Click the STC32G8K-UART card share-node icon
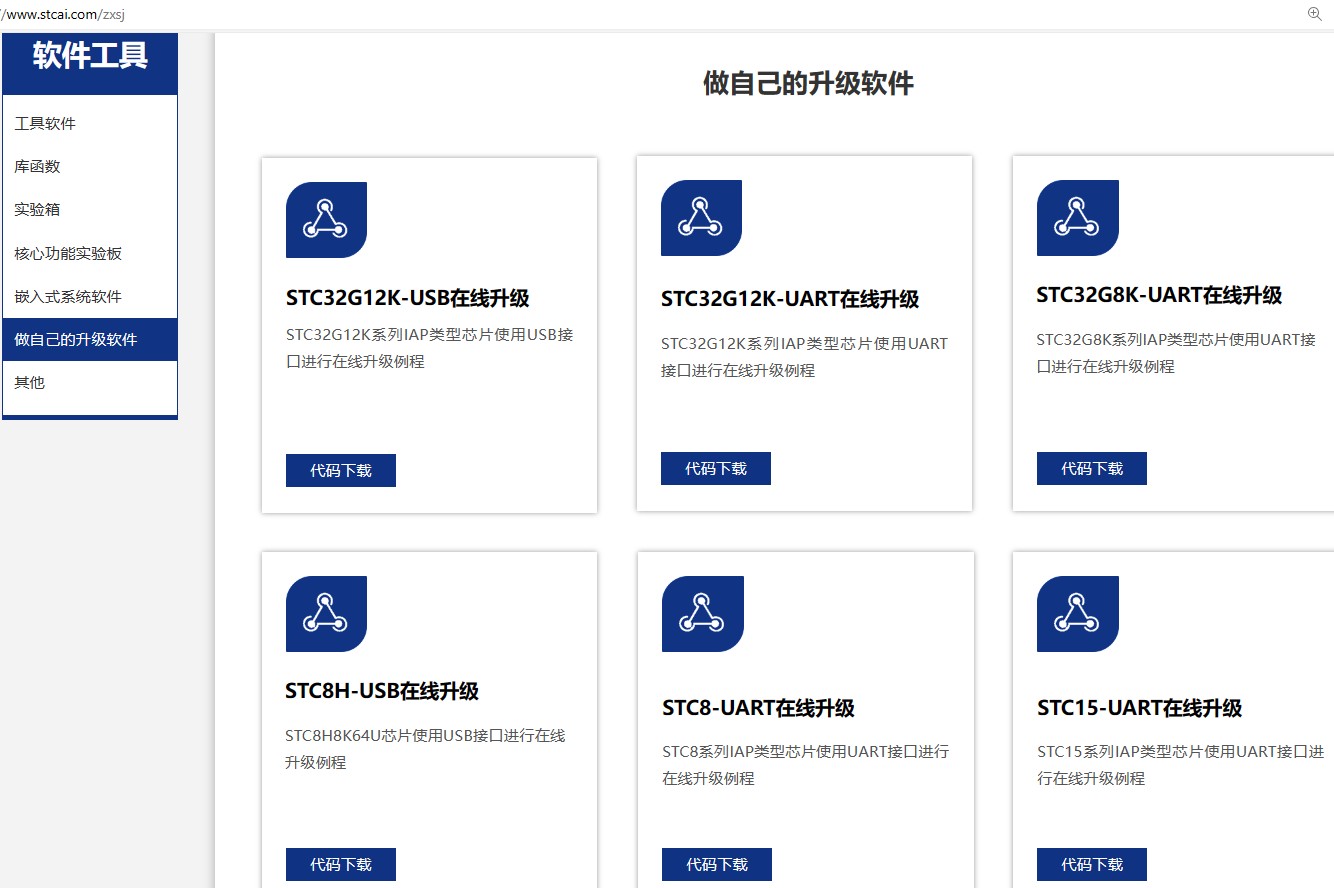Viewport: 1334px width, 888px height. 1077,218
